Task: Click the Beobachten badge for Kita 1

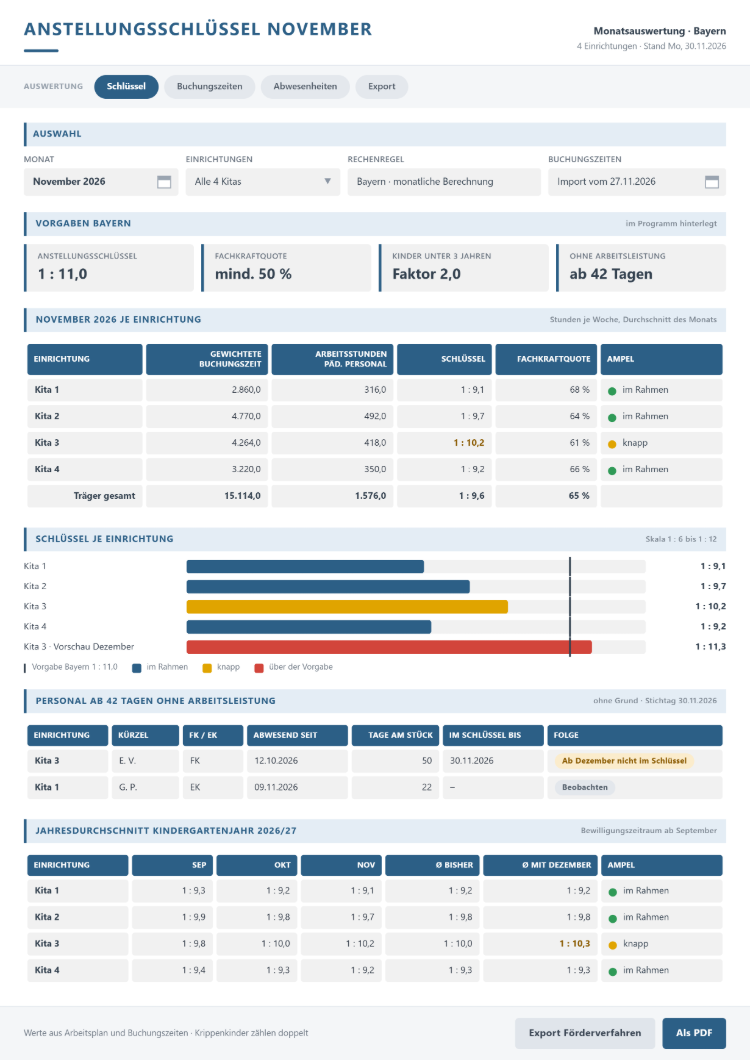Action: click(585, 788)
